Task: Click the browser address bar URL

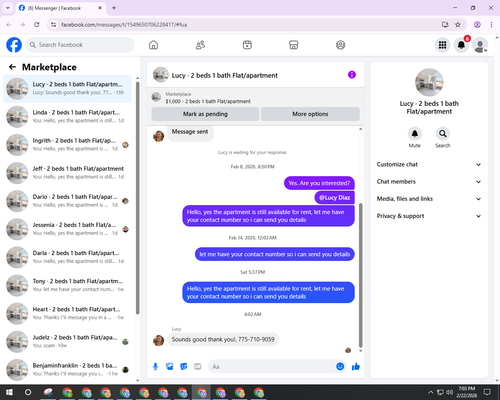Action: tap(124, 25)
